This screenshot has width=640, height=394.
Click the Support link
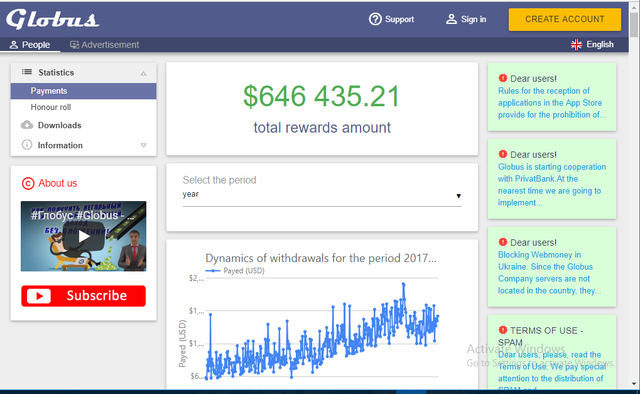[x=399, y=19]
